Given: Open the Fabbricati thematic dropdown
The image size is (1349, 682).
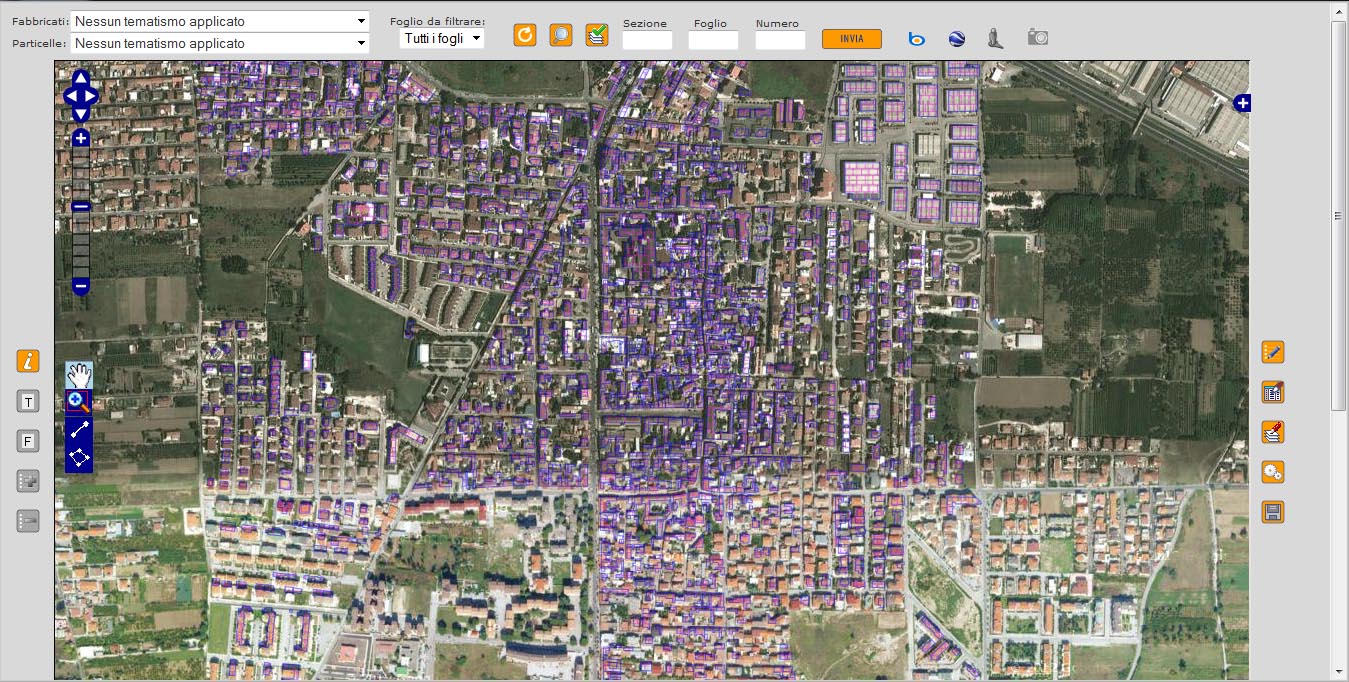Looking at the screenshot, I should coord(220,21).
